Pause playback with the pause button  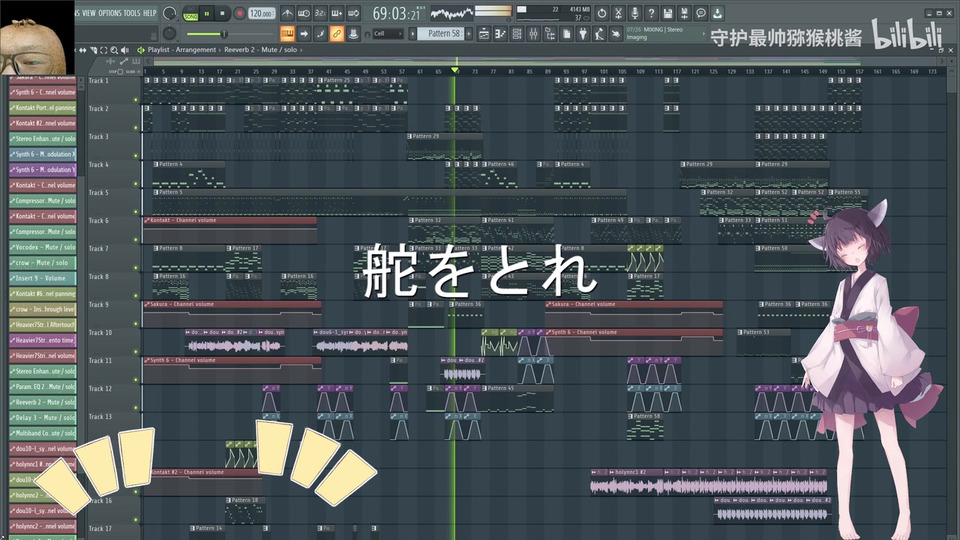pyautogui.click(x=207, y=13)
